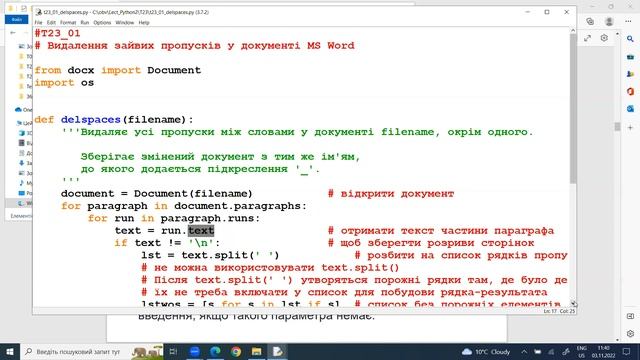Click the expand full-screen arrows icon in Edge

tap(587, 38)
